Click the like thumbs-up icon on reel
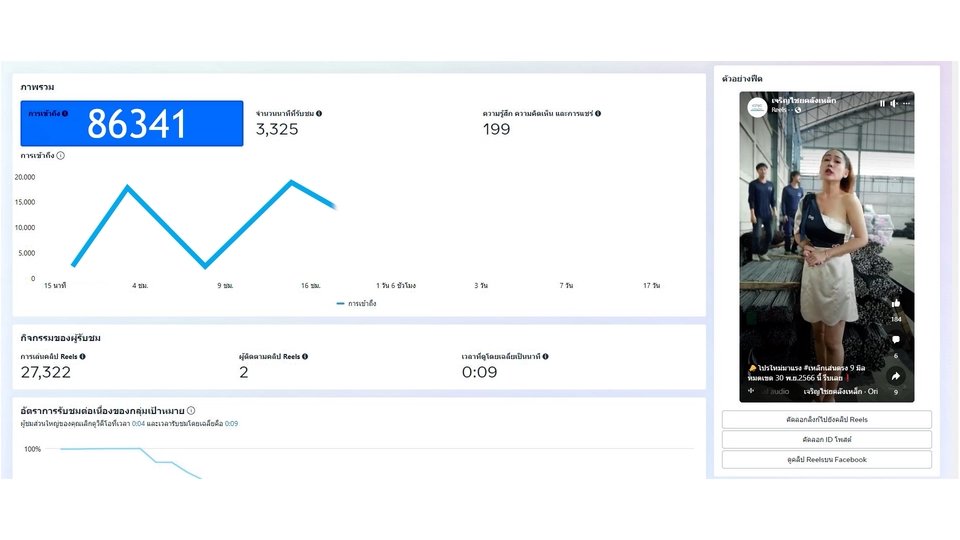960x540 pixels. [x=896, y=303]
